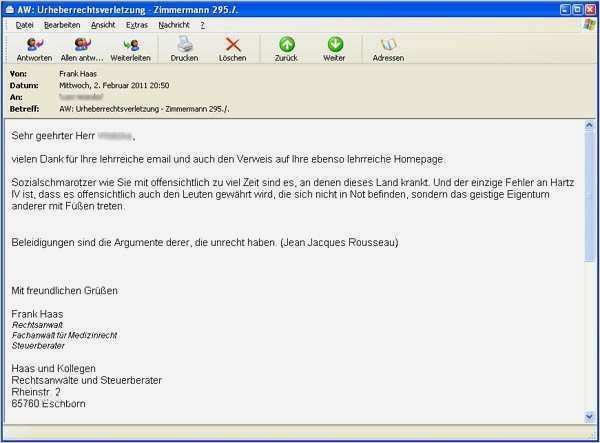Jump to next message with Weiter
Screen dimensions: 600x443
pos(334,49)
